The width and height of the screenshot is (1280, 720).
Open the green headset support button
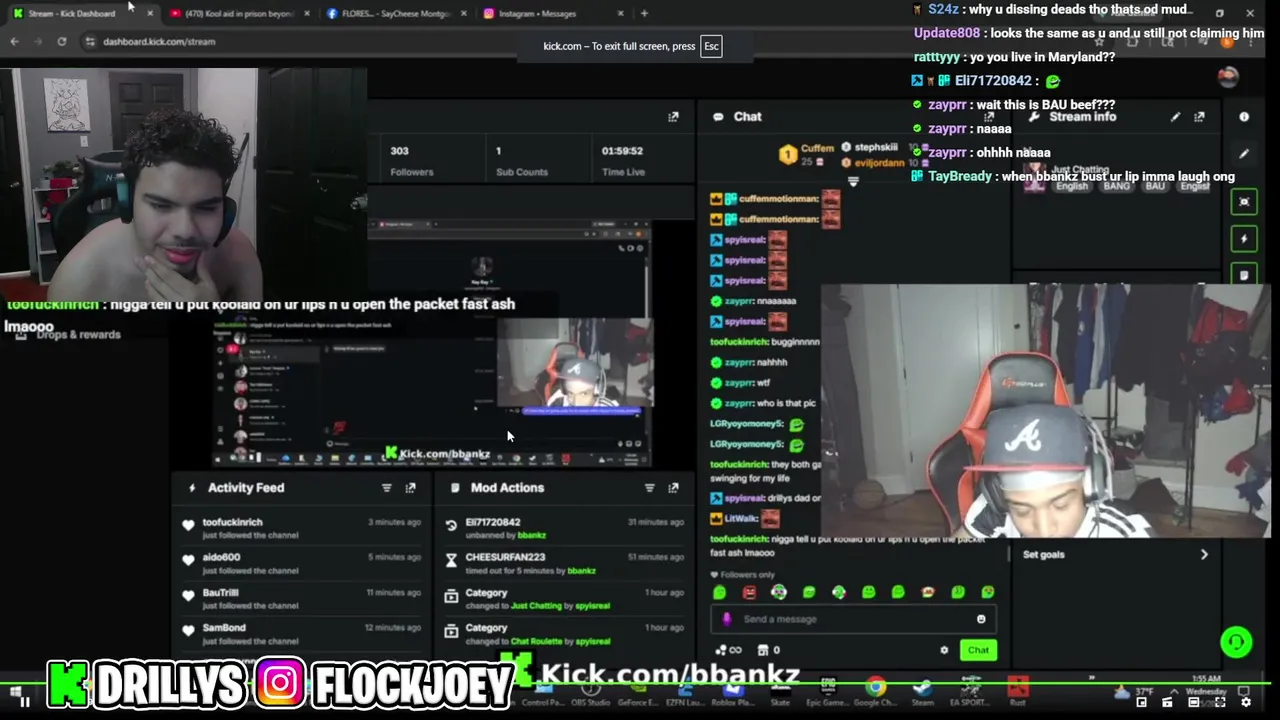coord(1236,642)
